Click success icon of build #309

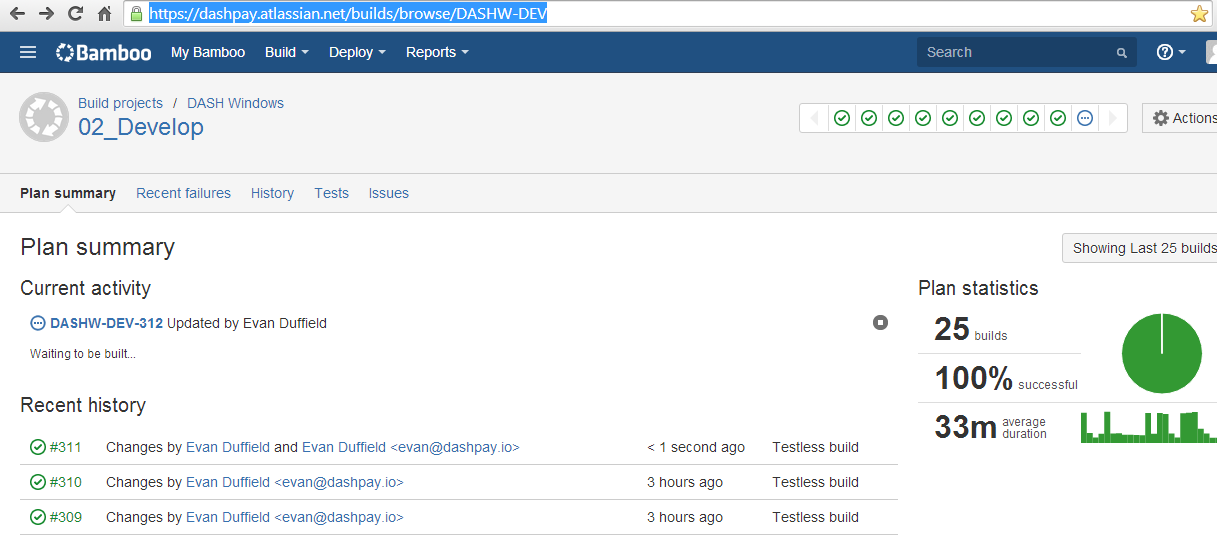[x=38, y=517]
